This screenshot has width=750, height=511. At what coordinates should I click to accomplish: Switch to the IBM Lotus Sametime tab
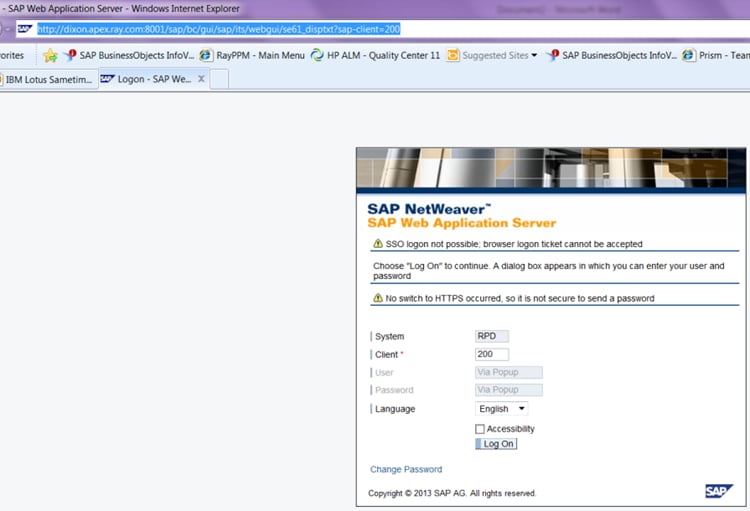49,79
